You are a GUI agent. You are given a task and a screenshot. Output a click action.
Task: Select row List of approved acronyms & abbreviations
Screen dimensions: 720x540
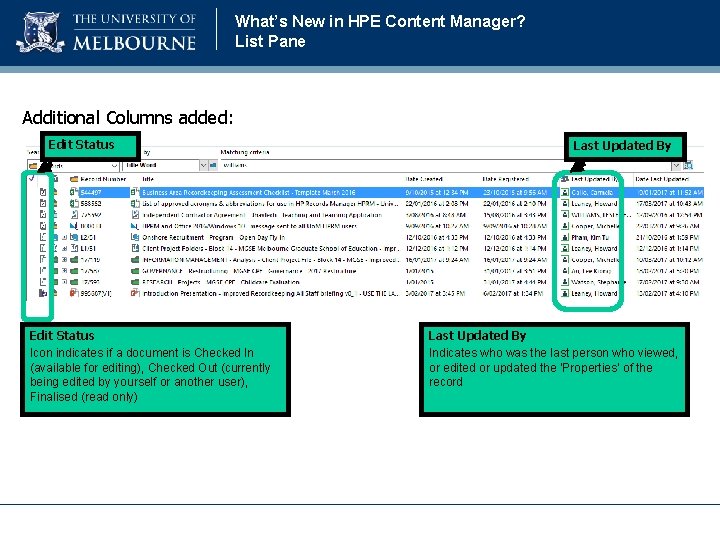coord(270,203)
